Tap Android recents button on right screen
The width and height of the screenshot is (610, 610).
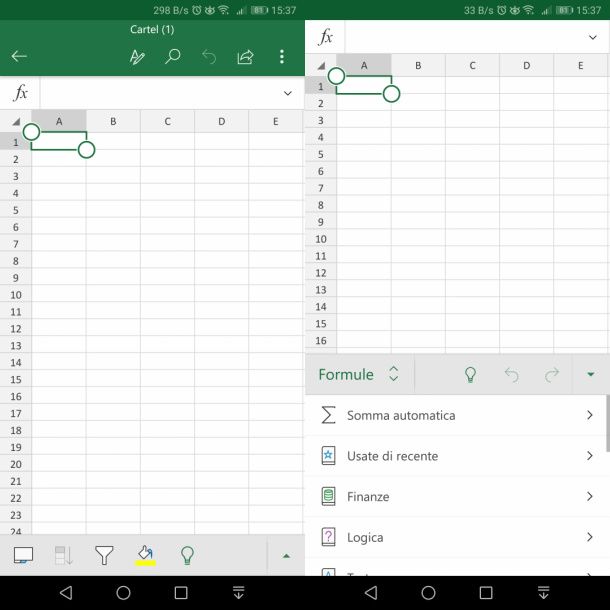coord(486,592)
